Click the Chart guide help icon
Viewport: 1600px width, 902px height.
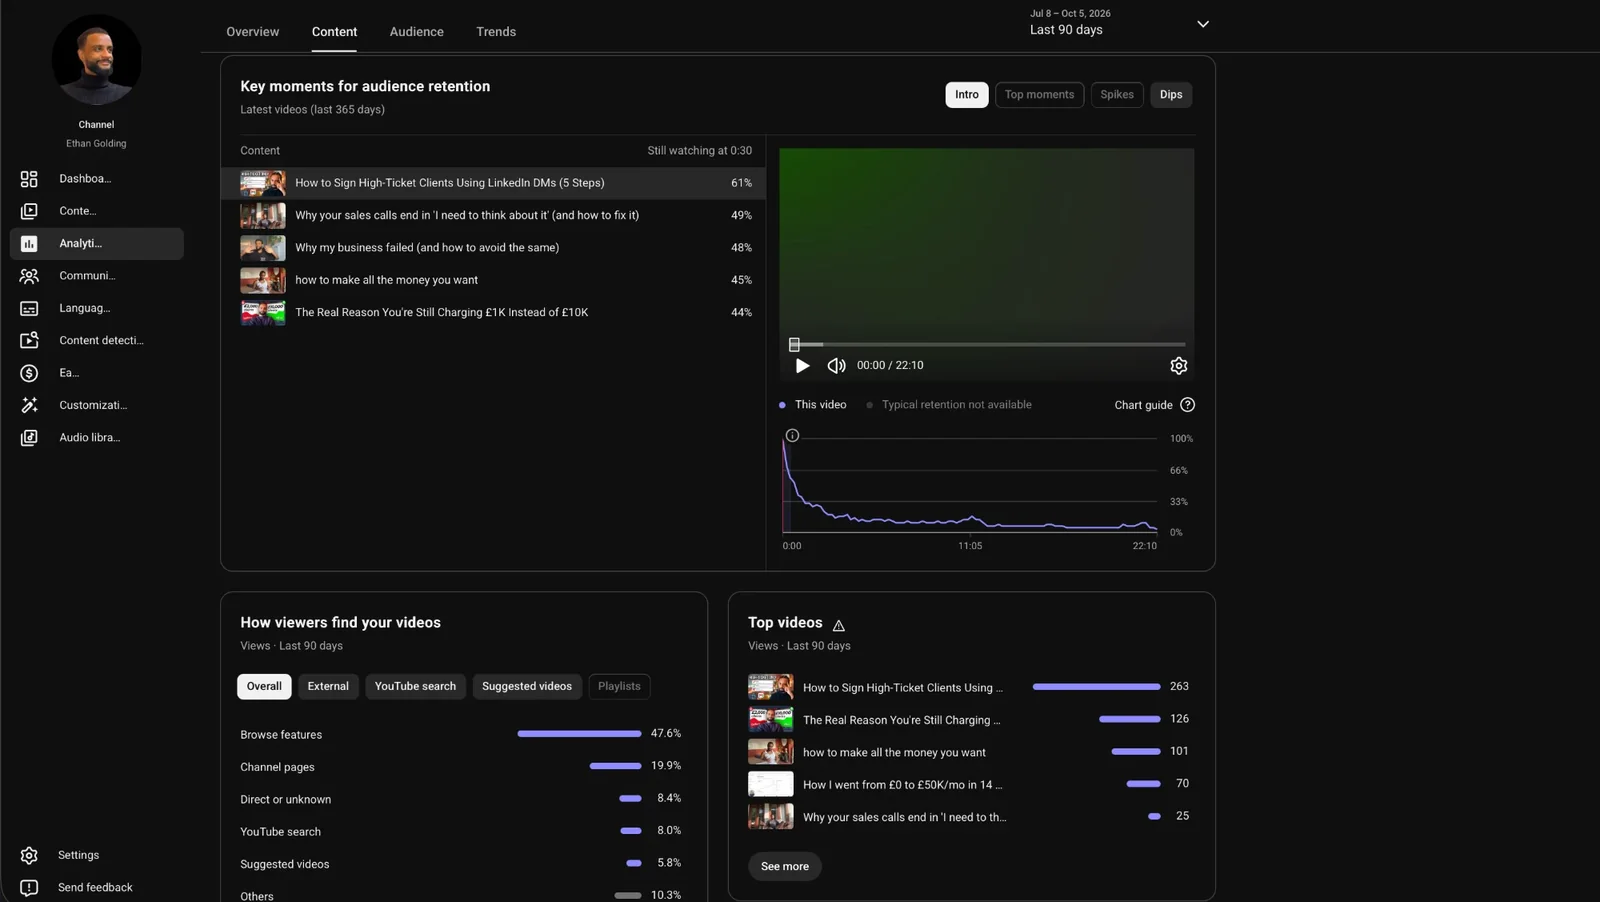coord(1187,405)
